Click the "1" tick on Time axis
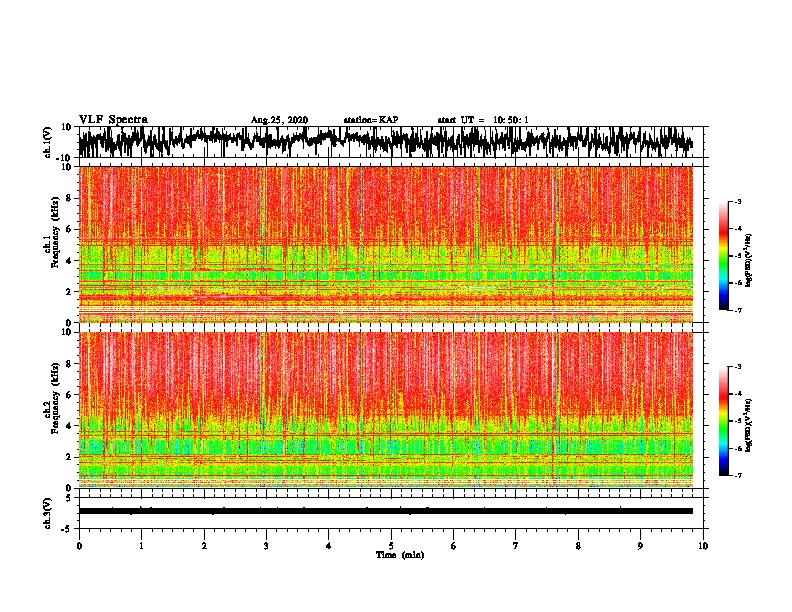 [141, 546]
